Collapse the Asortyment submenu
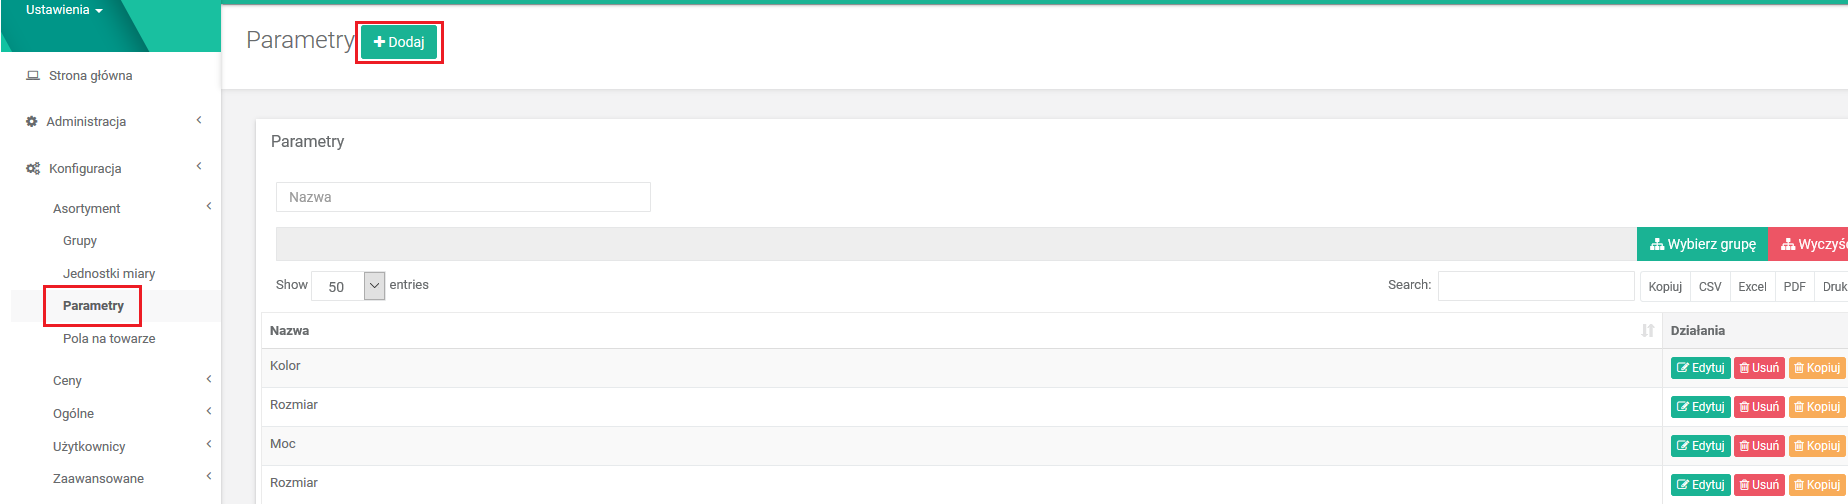1848x504 pixels. 209,208
